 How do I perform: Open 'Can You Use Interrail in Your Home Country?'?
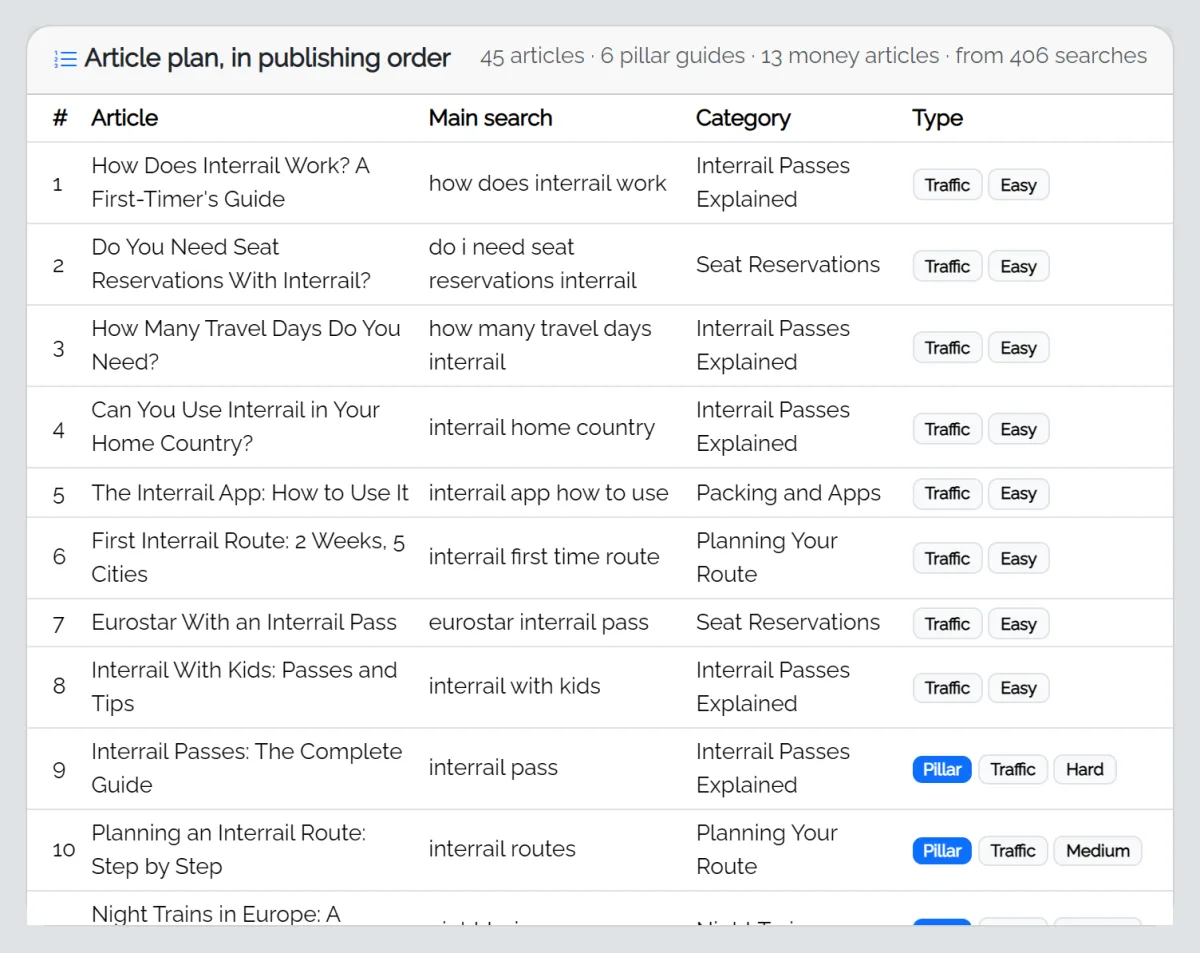click(236, 427)
